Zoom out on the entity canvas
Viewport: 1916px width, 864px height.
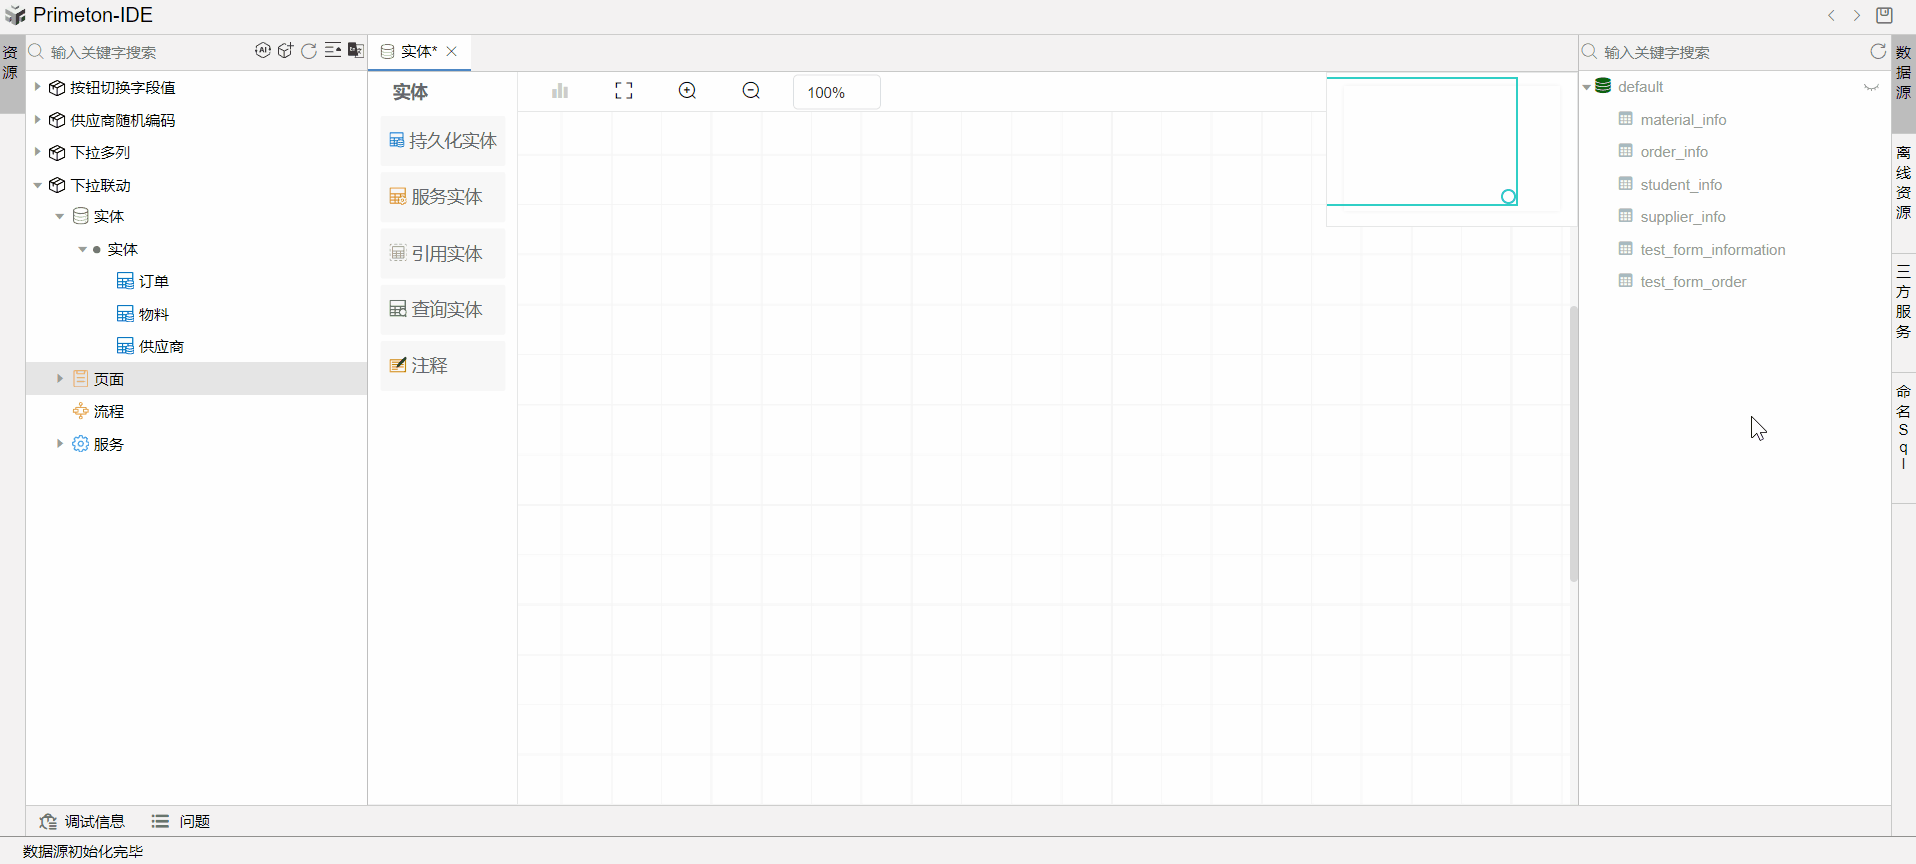pyautogui.click(x=751, y=91)
